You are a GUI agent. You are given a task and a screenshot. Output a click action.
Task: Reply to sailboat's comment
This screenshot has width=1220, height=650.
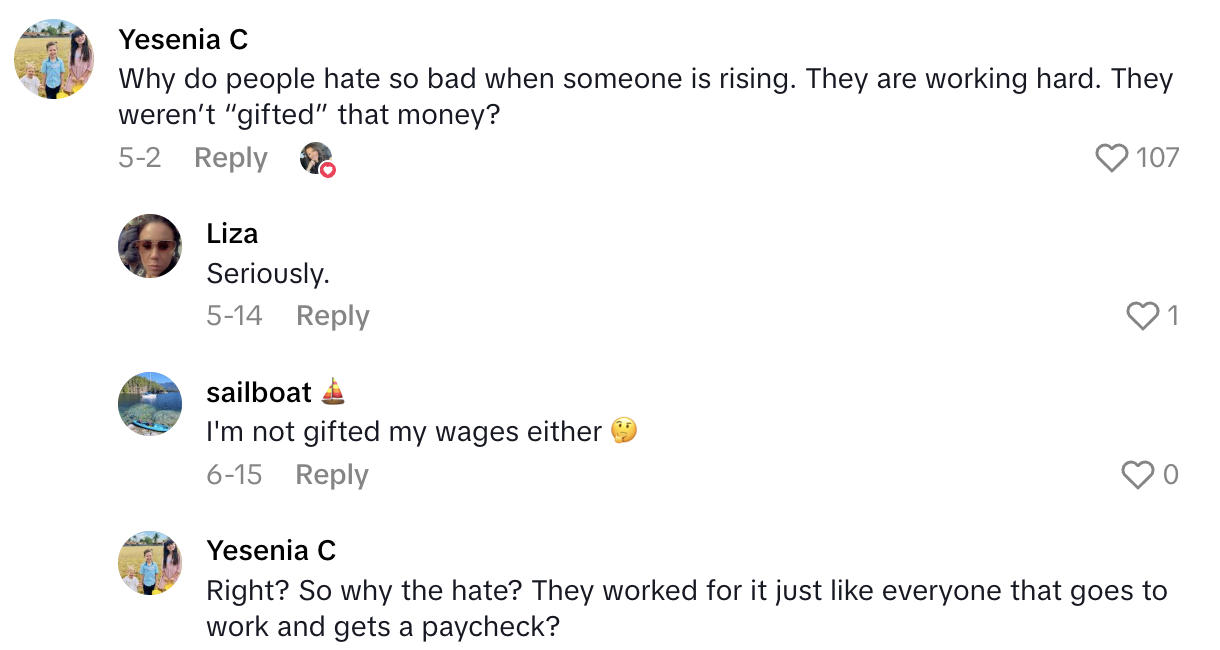tap(332, 475)
